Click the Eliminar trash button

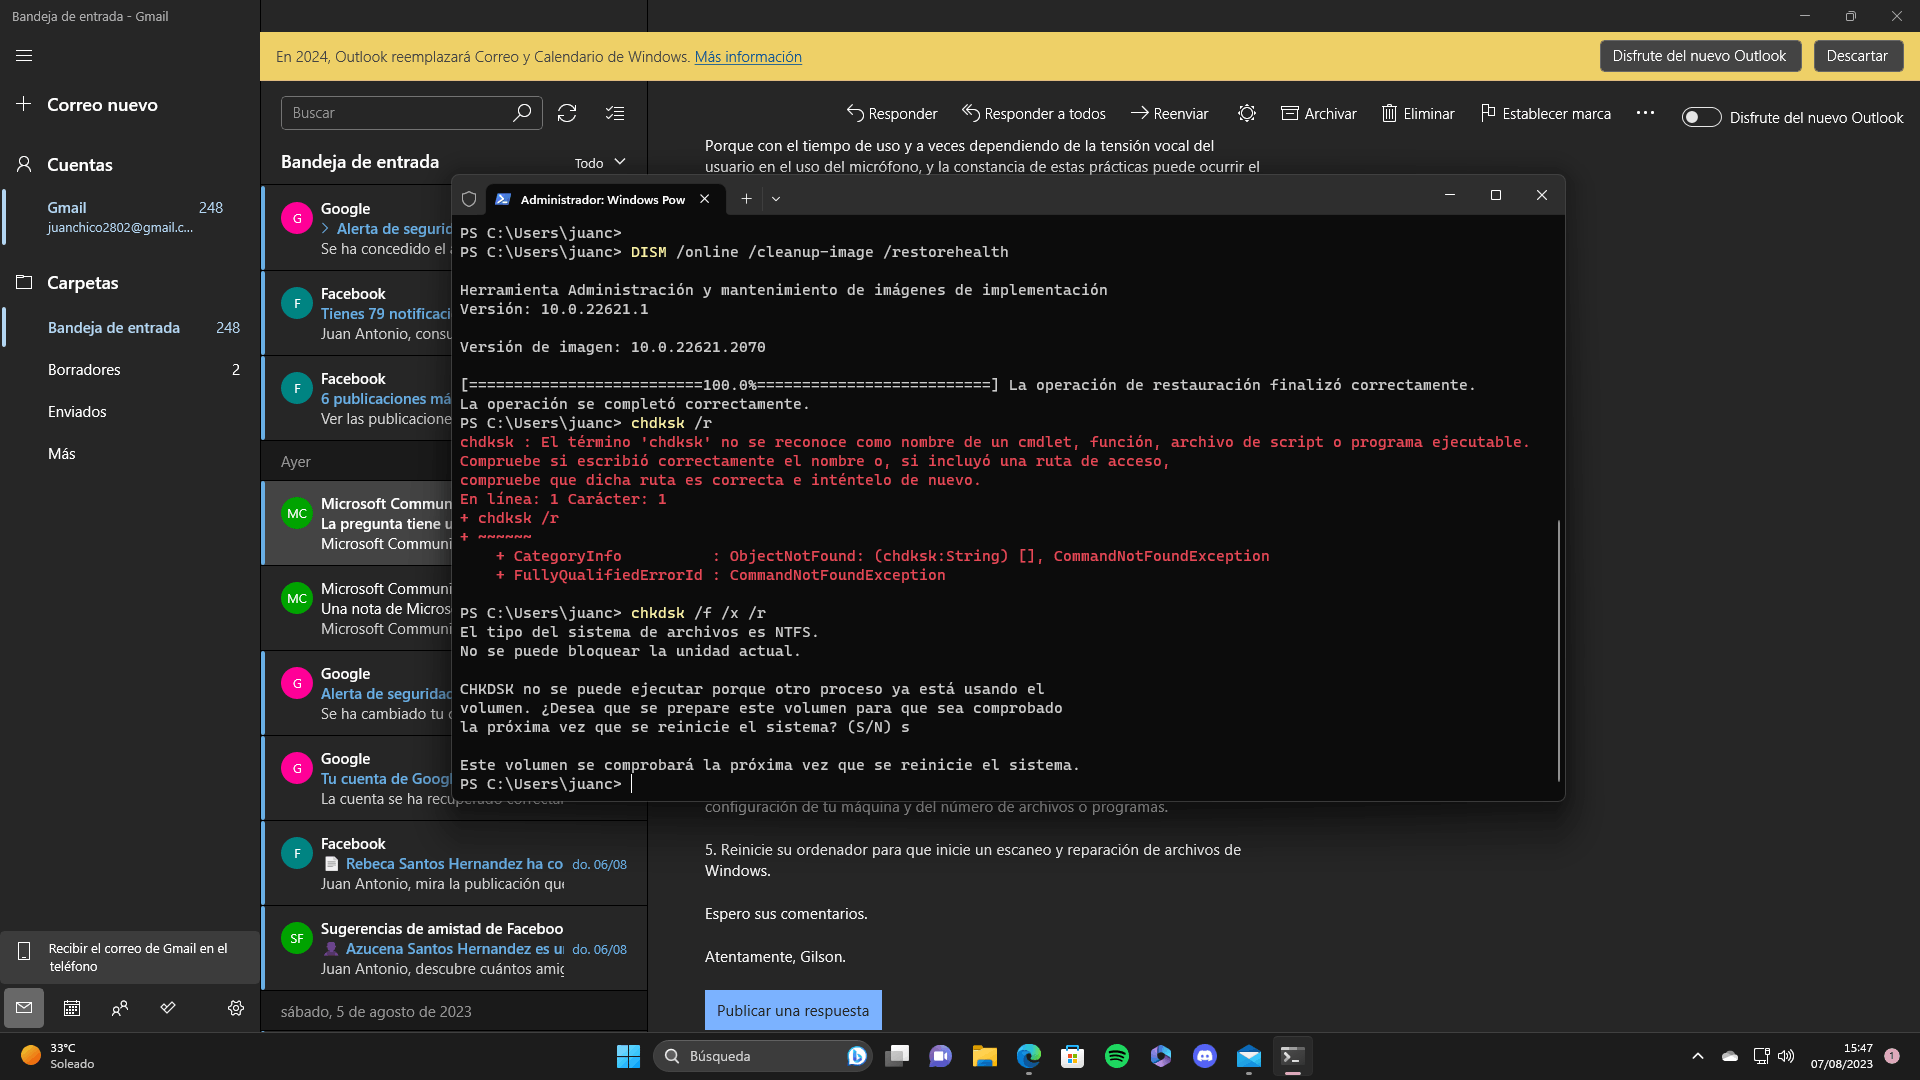point(1417,114)
